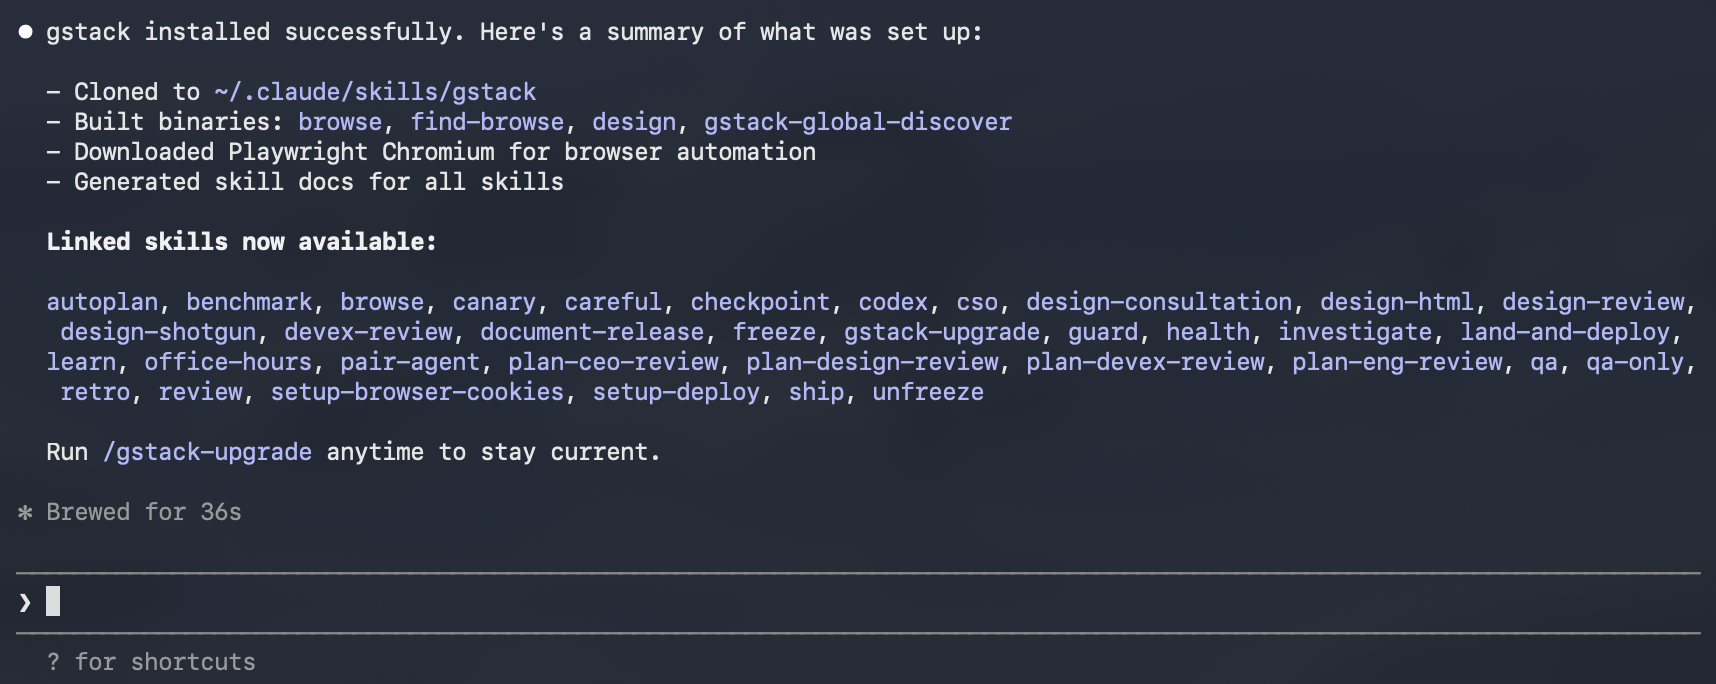Click the office-hours skill name

tap(228, 362)
